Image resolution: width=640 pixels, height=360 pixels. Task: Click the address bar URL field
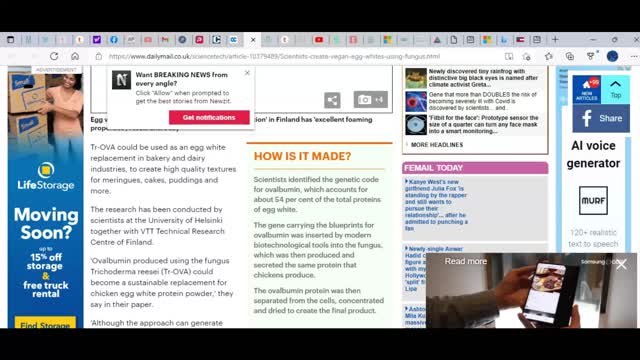274,56
